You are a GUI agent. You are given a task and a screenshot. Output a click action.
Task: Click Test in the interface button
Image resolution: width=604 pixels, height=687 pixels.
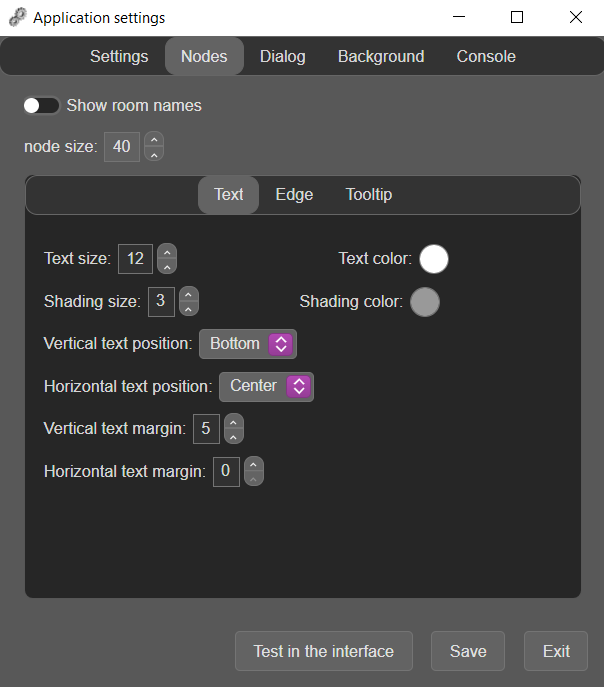(324, 651)
